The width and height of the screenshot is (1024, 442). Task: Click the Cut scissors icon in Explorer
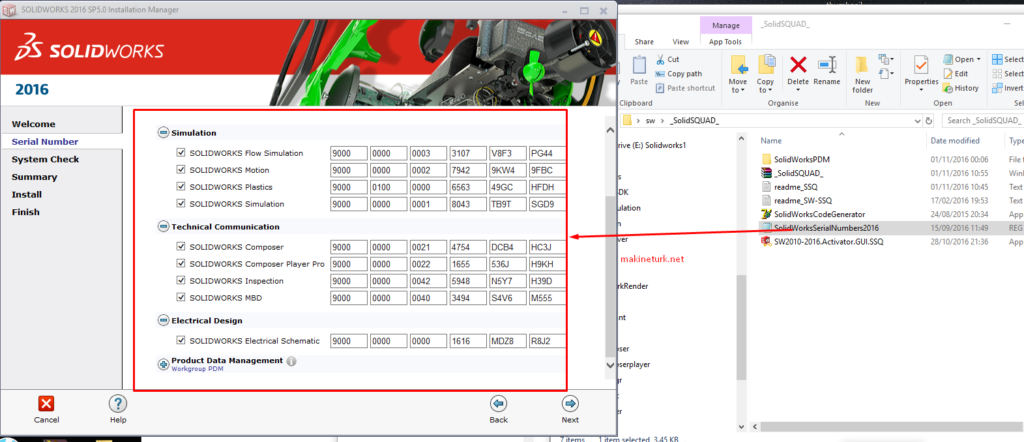[660, 59]
